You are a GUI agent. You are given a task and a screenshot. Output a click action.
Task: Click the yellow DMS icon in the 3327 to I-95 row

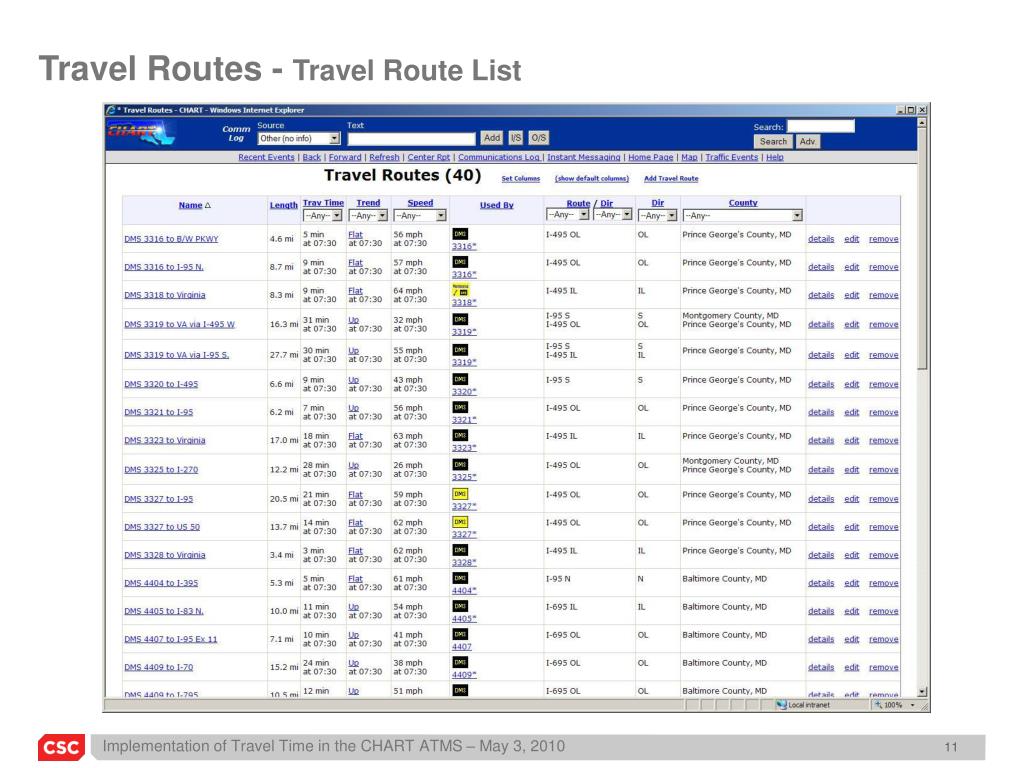[x=460, y=494]
